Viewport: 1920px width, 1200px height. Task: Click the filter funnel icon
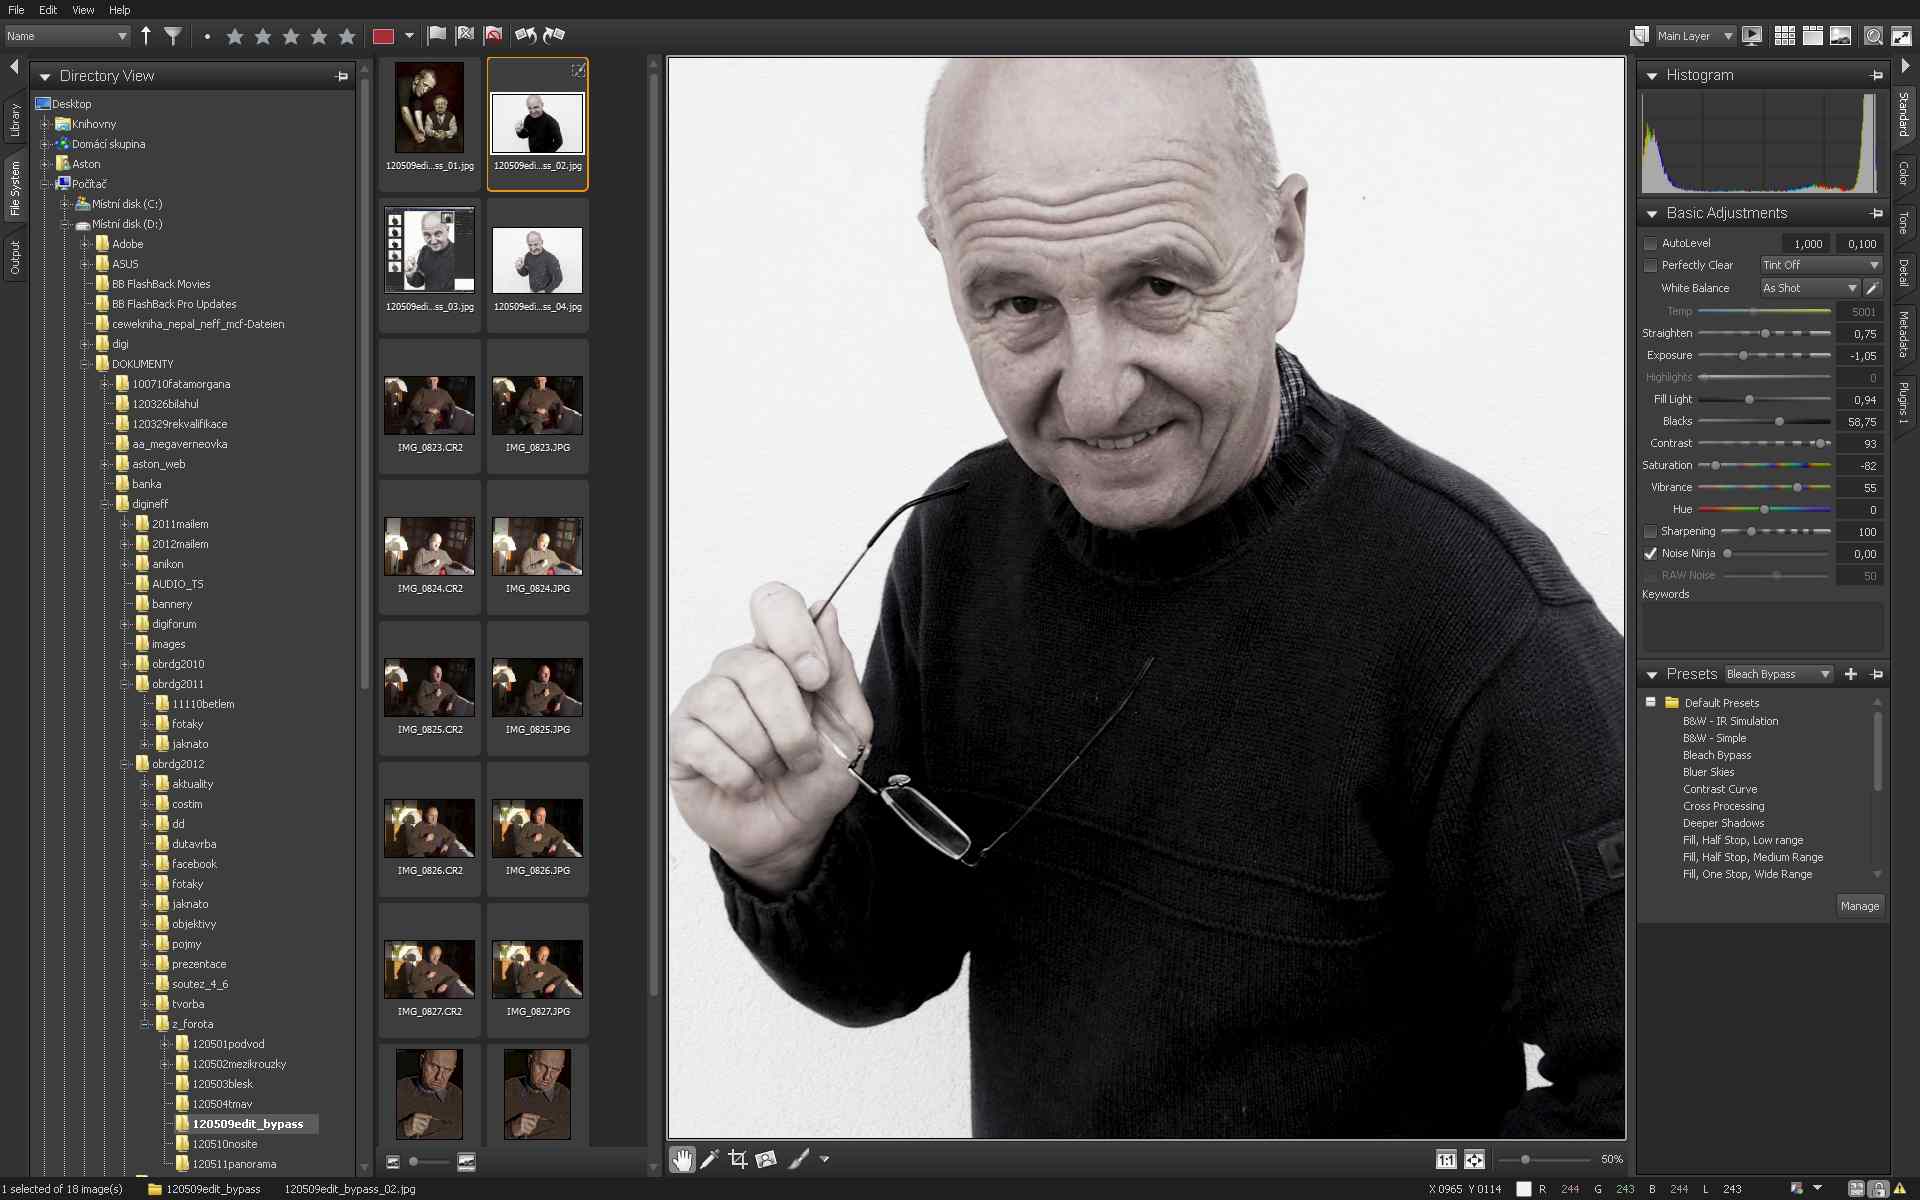click(173, 36)
